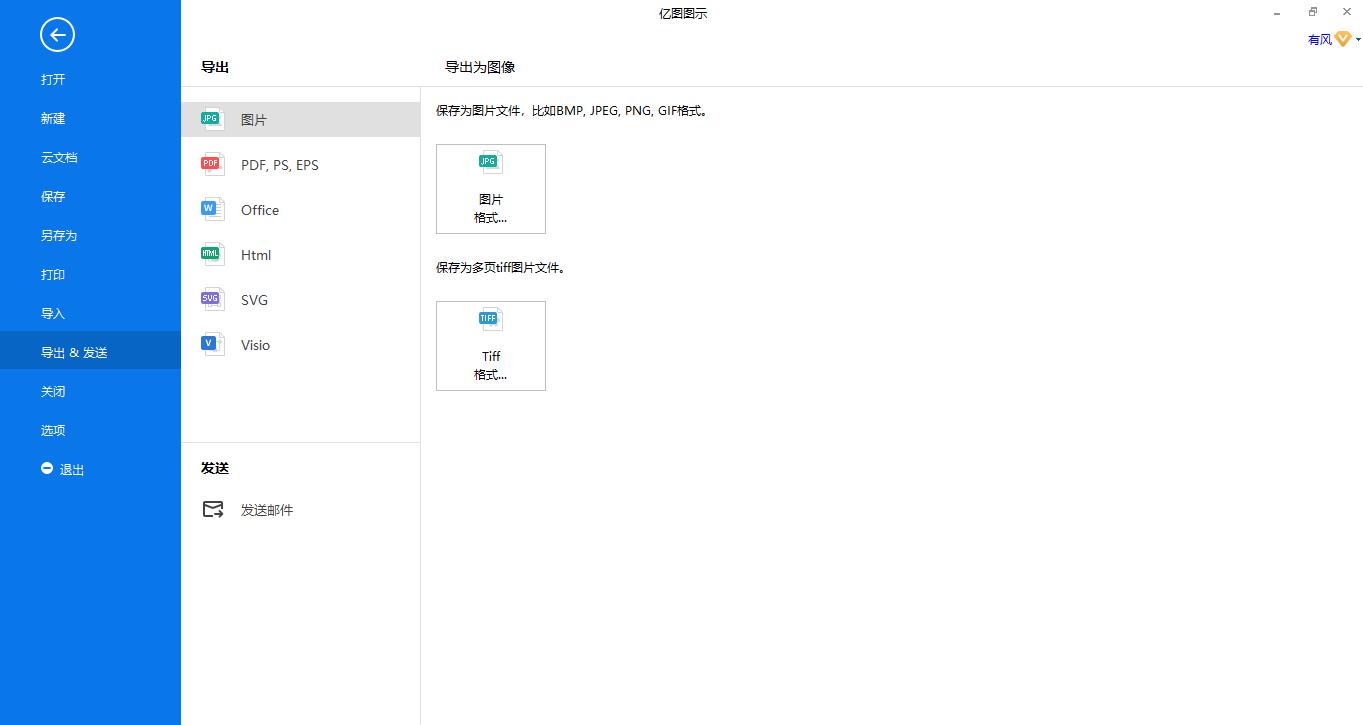The height and width of the screenshot is (725, 1363).
Task: Select Visio export category label
Action: (255, 345)
